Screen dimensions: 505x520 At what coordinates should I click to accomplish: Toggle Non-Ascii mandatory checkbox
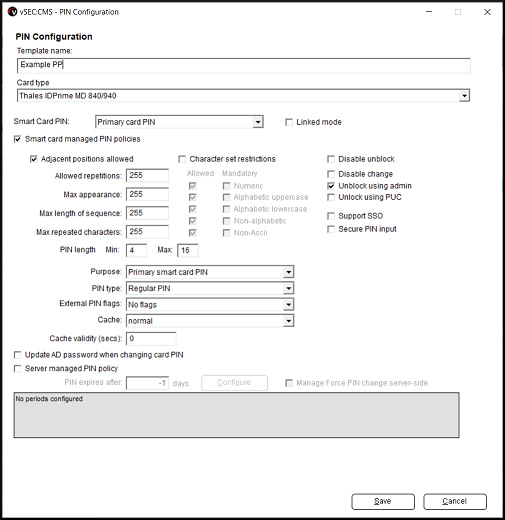tap(226, 233)
